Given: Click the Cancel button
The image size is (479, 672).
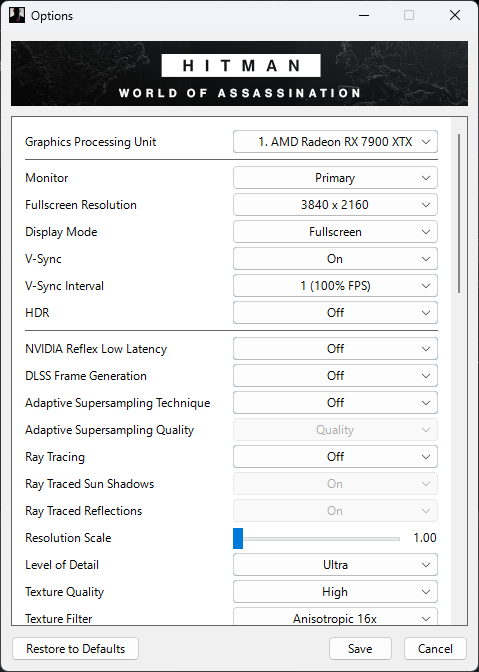Looking at the screenshot, I should pos(435,648).
